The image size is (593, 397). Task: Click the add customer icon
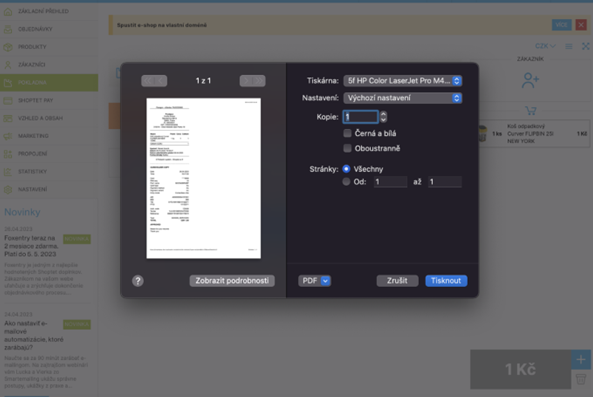point(530,80)
